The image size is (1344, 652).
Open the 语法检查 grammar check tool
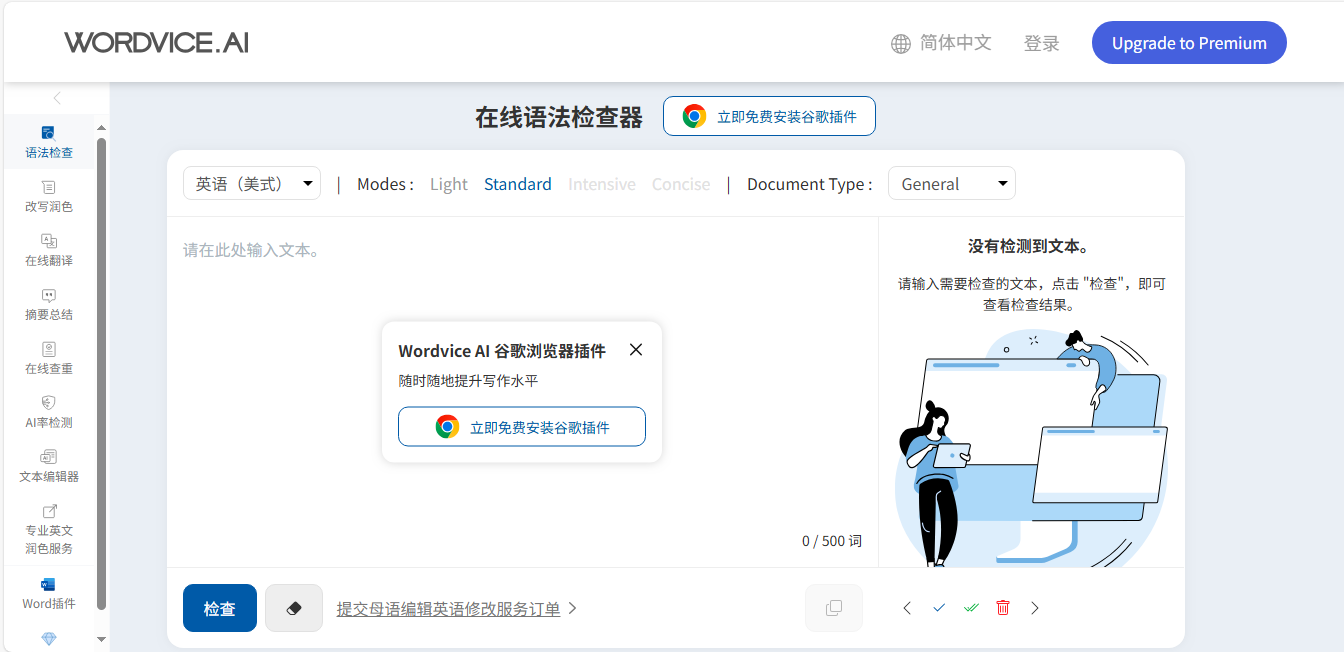coord(49,142)
